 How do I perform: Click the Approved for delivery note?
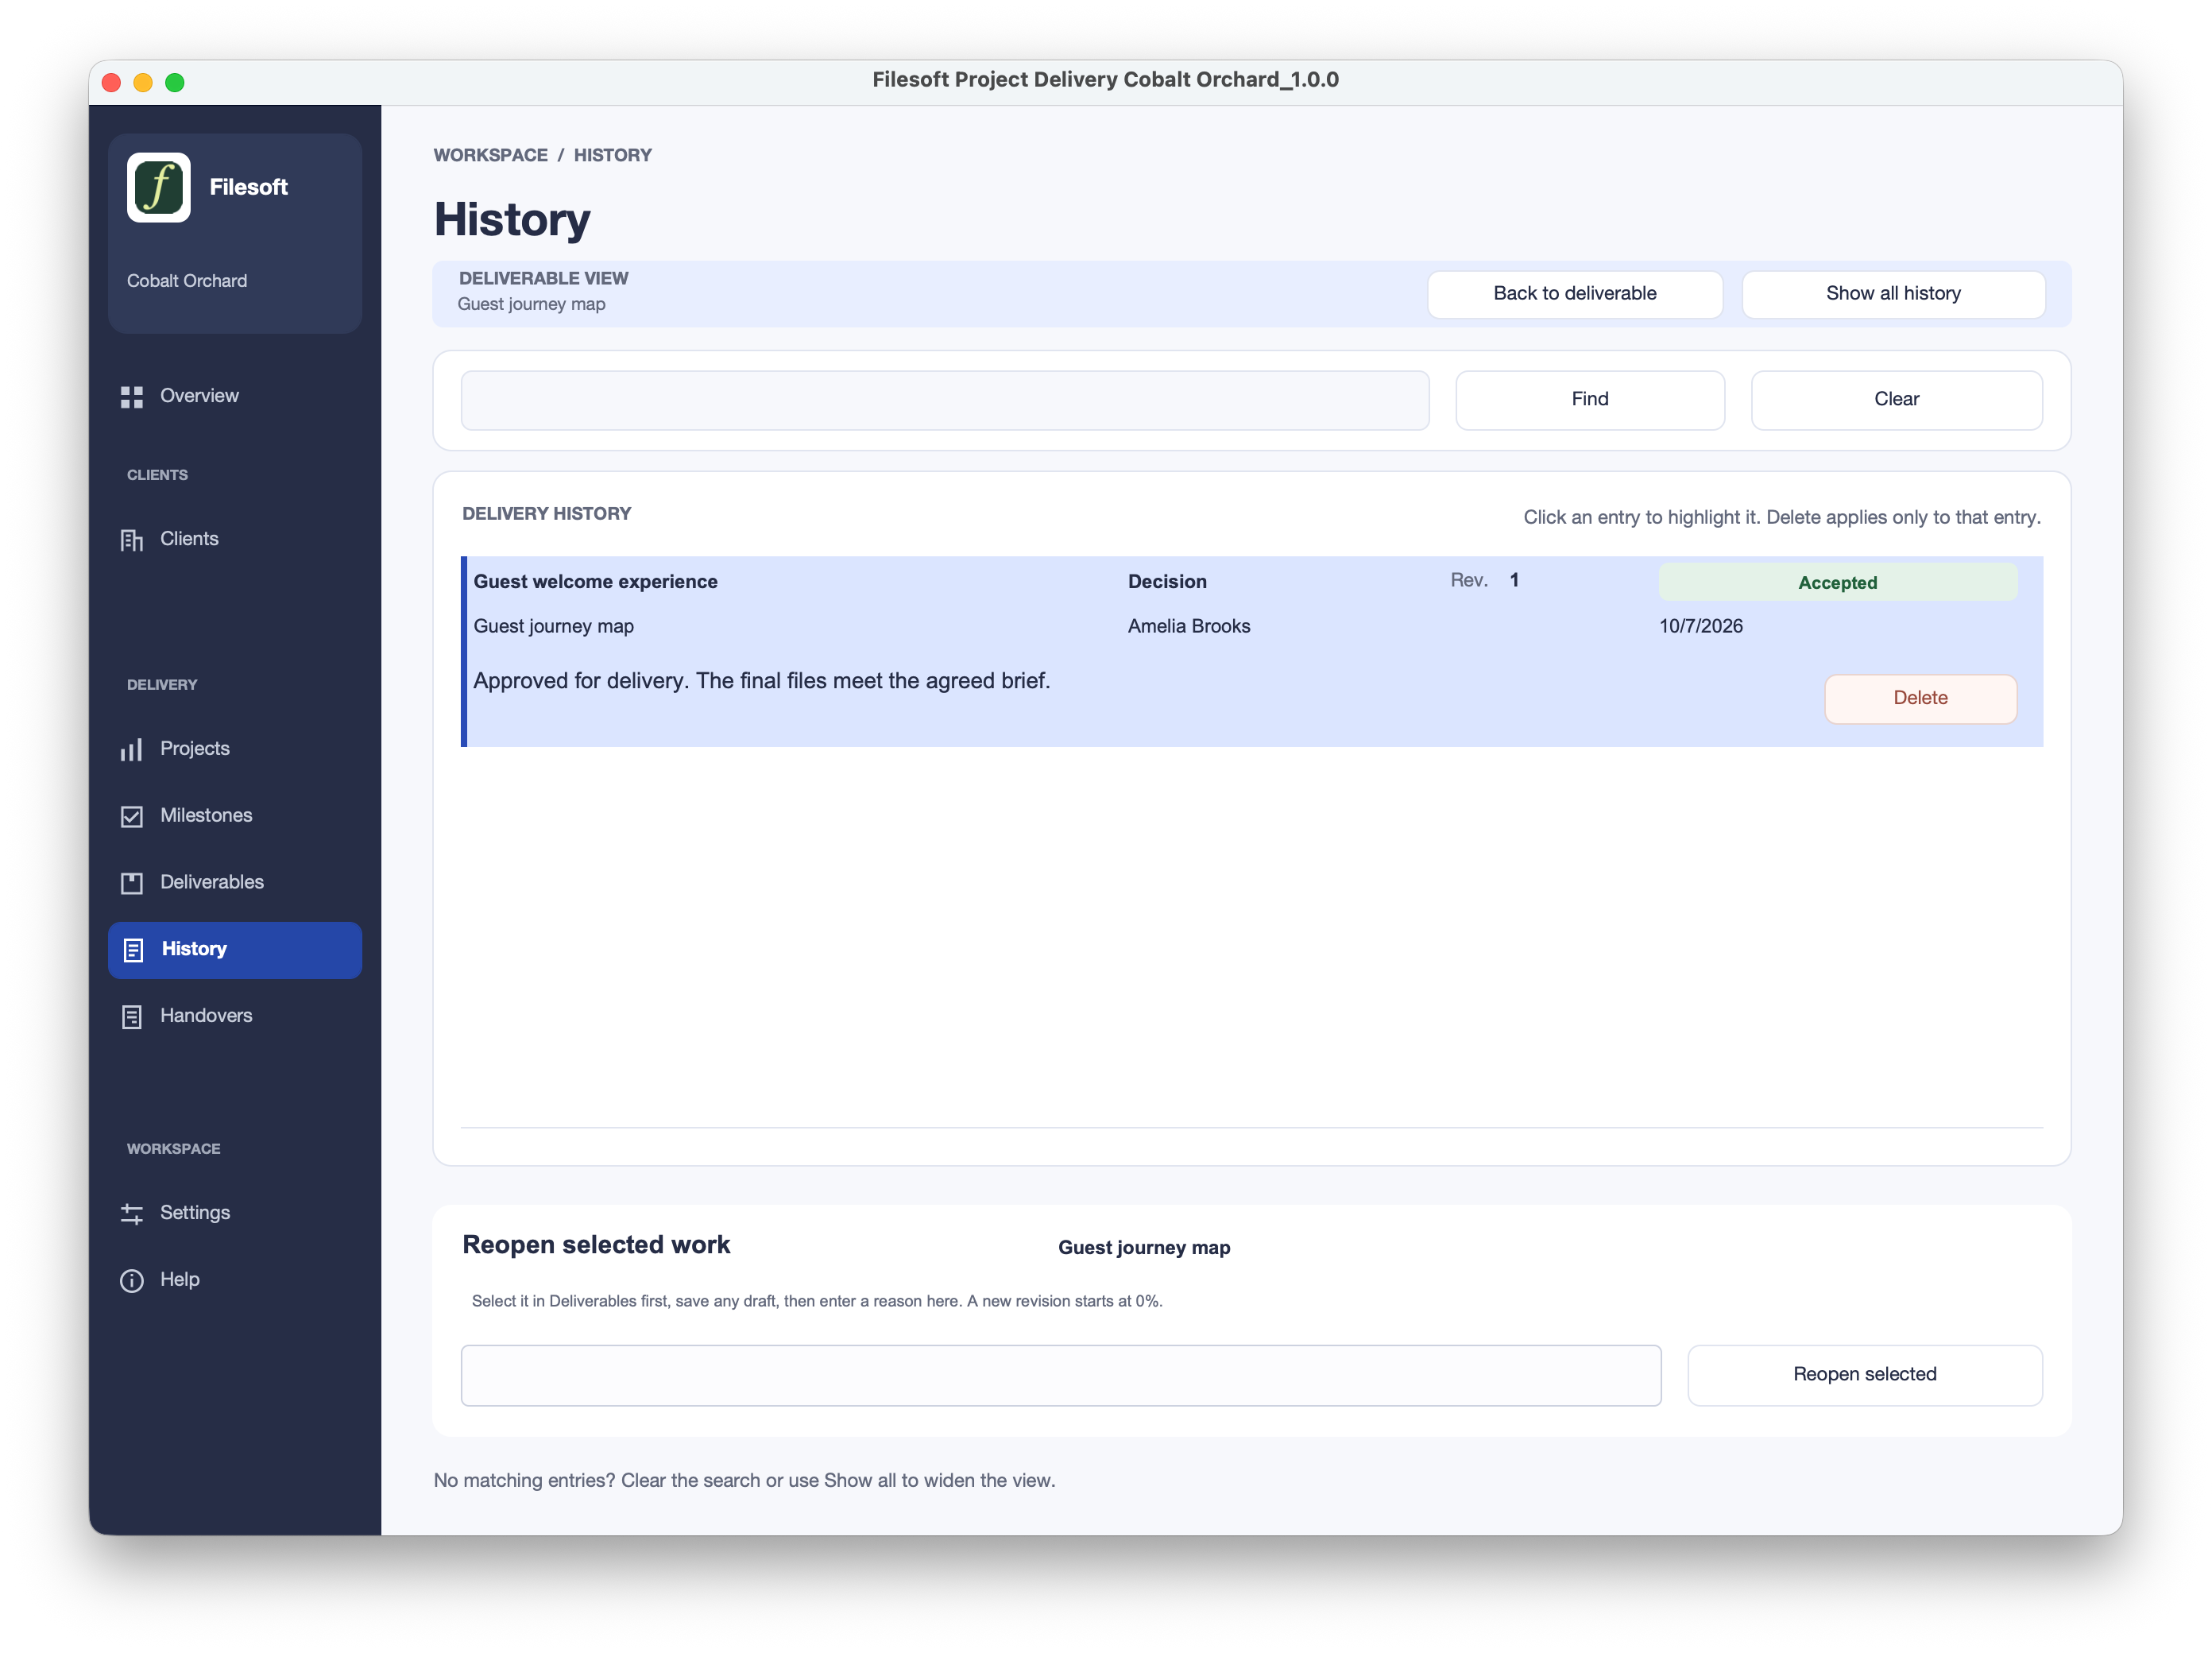pyautogui.click(x=761, y=681)
